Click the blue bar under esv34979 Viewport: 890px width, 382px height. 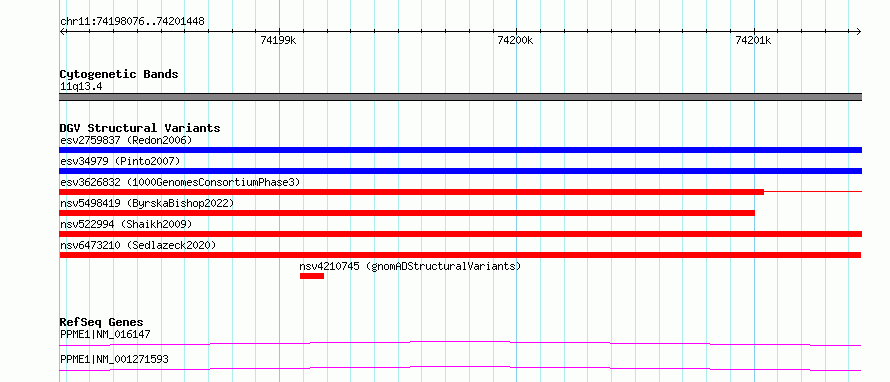(x=460, y=171)
